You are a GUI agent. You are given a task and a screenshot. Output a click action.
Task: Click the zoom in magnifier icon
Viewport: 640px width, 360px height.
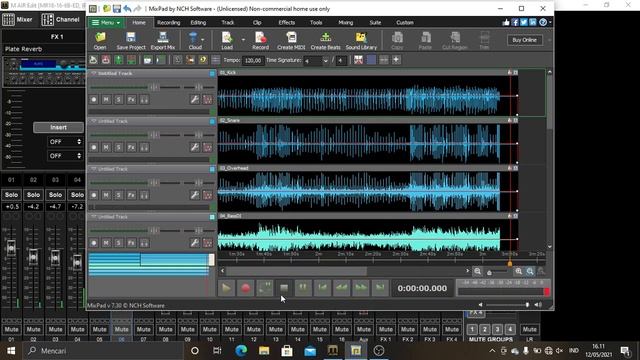pyautogui.click(x=518, y=271)
